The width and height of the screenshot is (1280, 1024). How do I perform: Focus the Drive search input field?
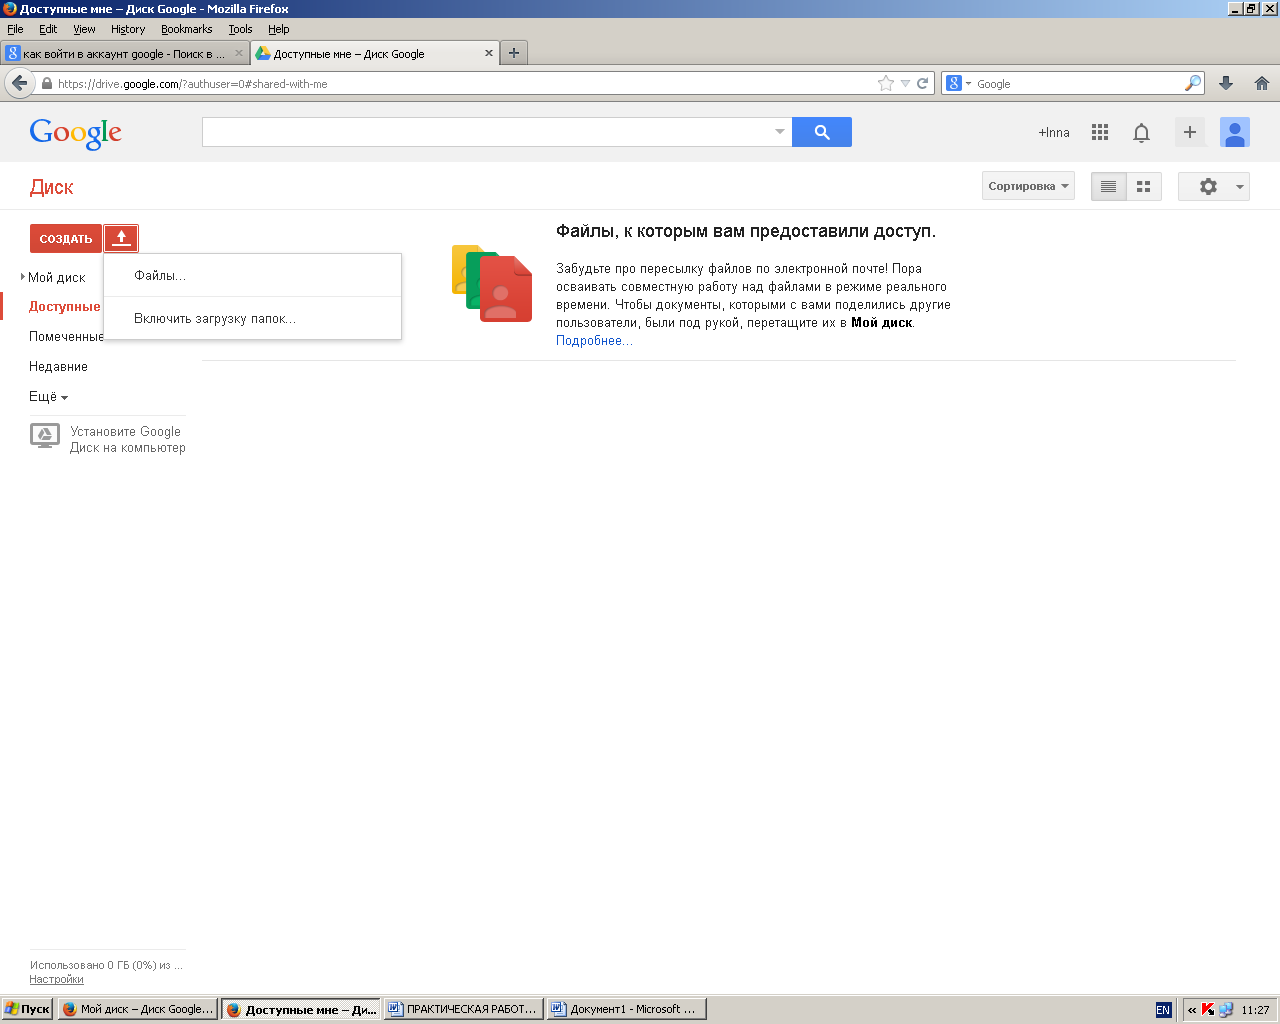pos(487,132)
